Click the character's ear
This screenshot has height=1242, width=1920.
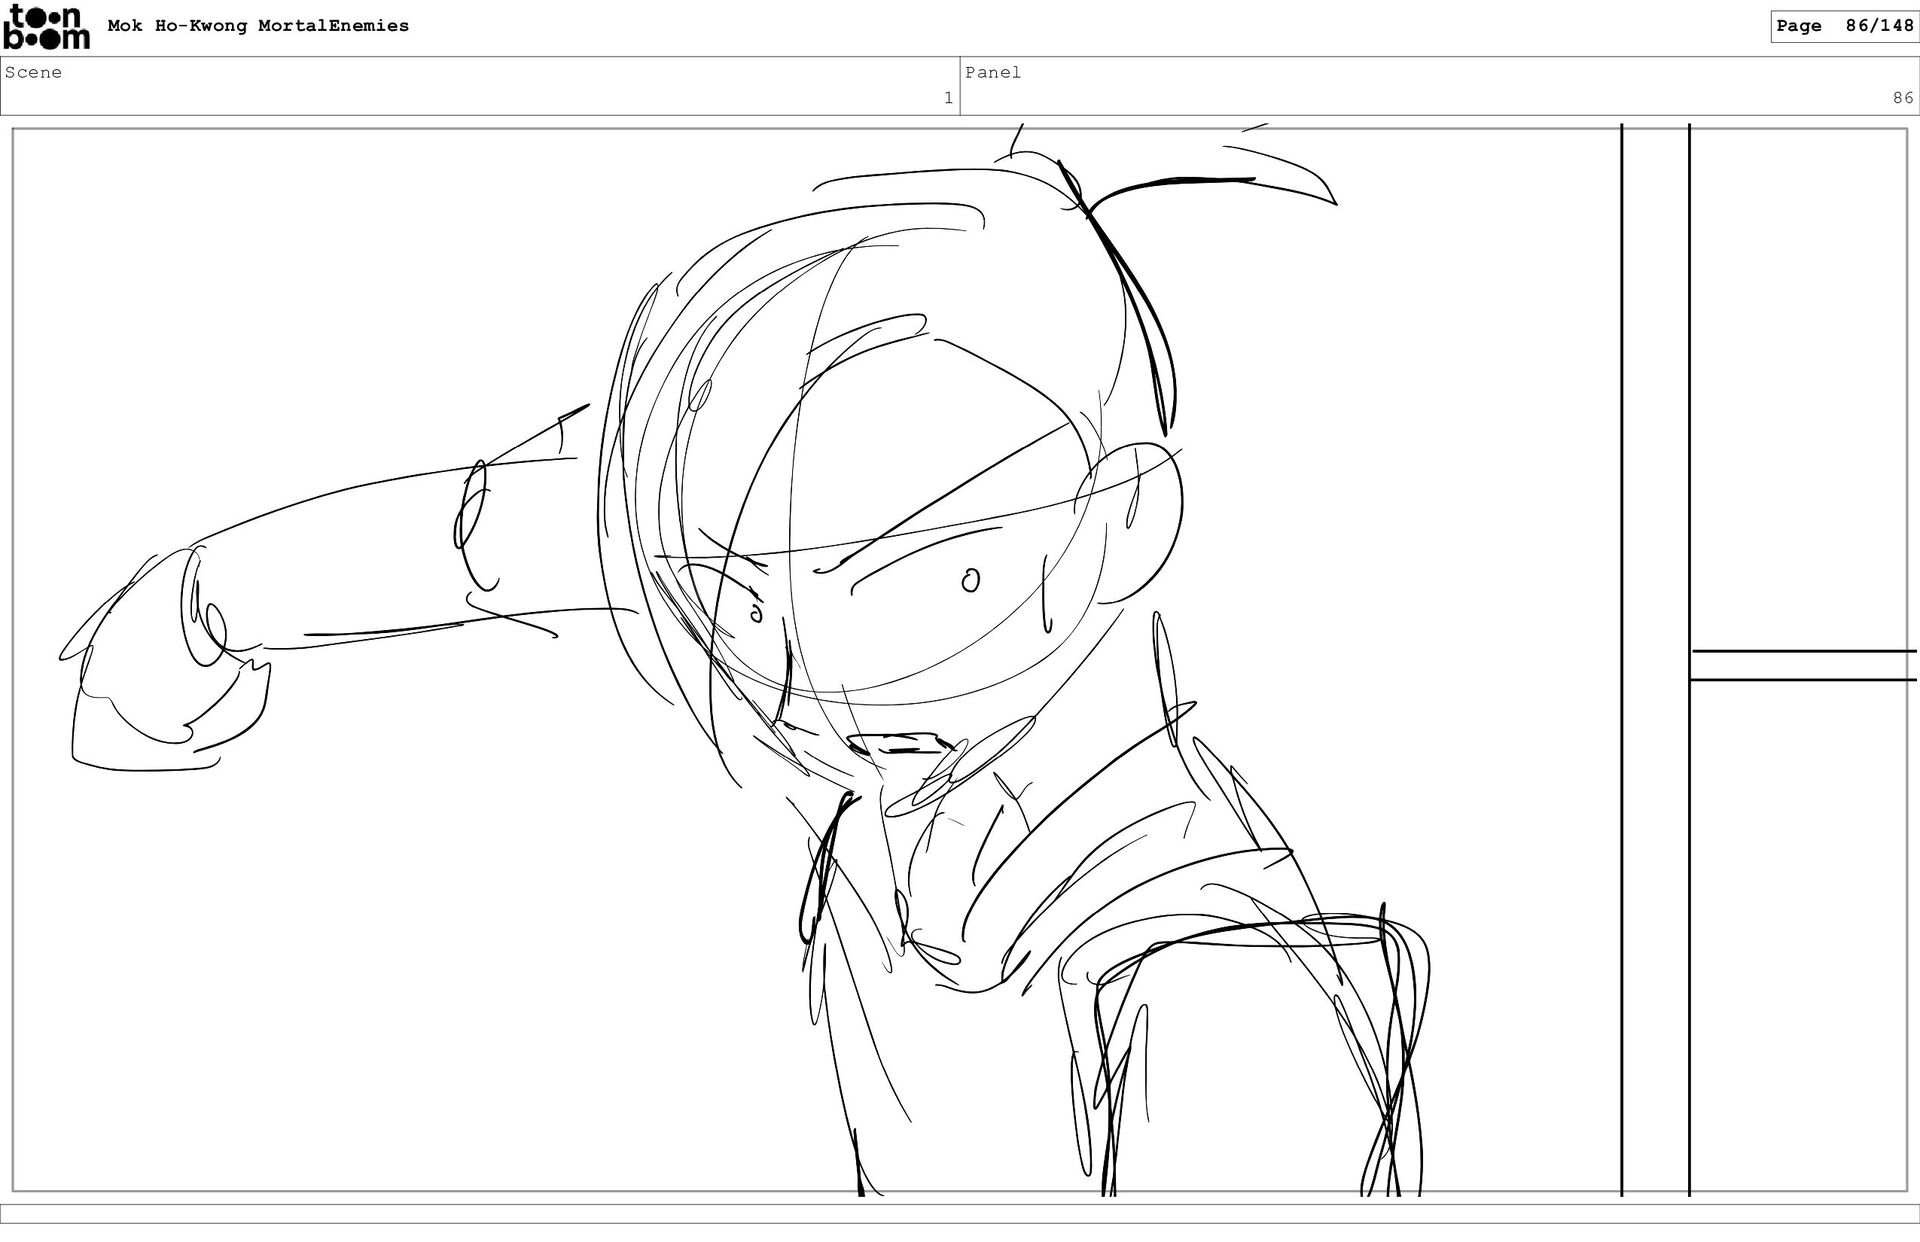1135,520
